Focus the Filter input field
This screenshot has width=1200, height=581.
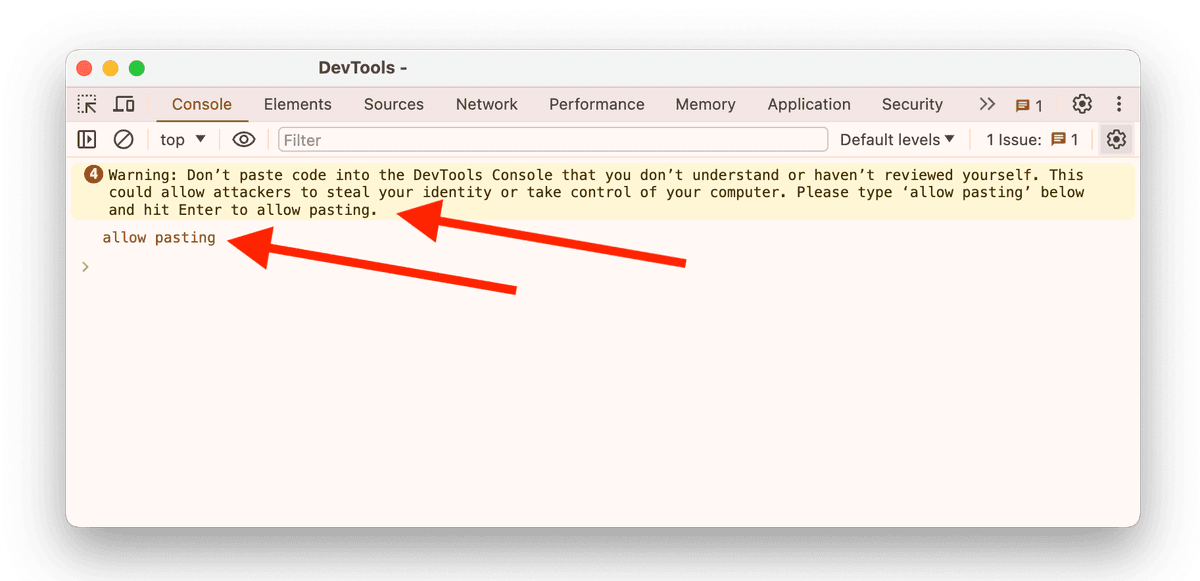point(553,140)
